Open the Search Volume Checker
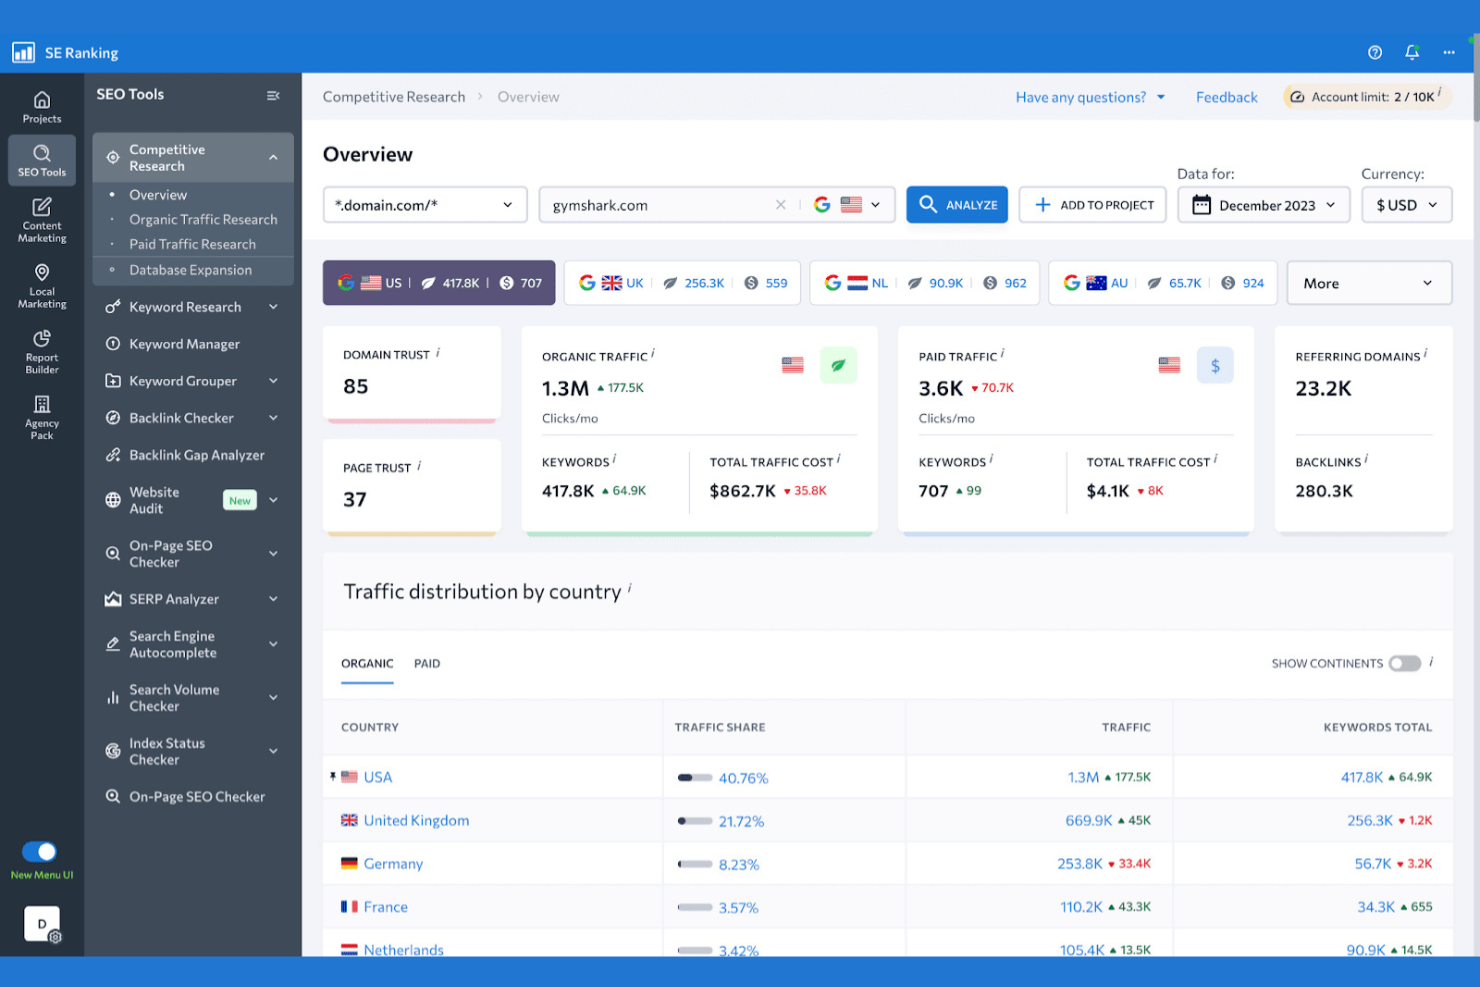1480x987 pixels. point(175,697)
